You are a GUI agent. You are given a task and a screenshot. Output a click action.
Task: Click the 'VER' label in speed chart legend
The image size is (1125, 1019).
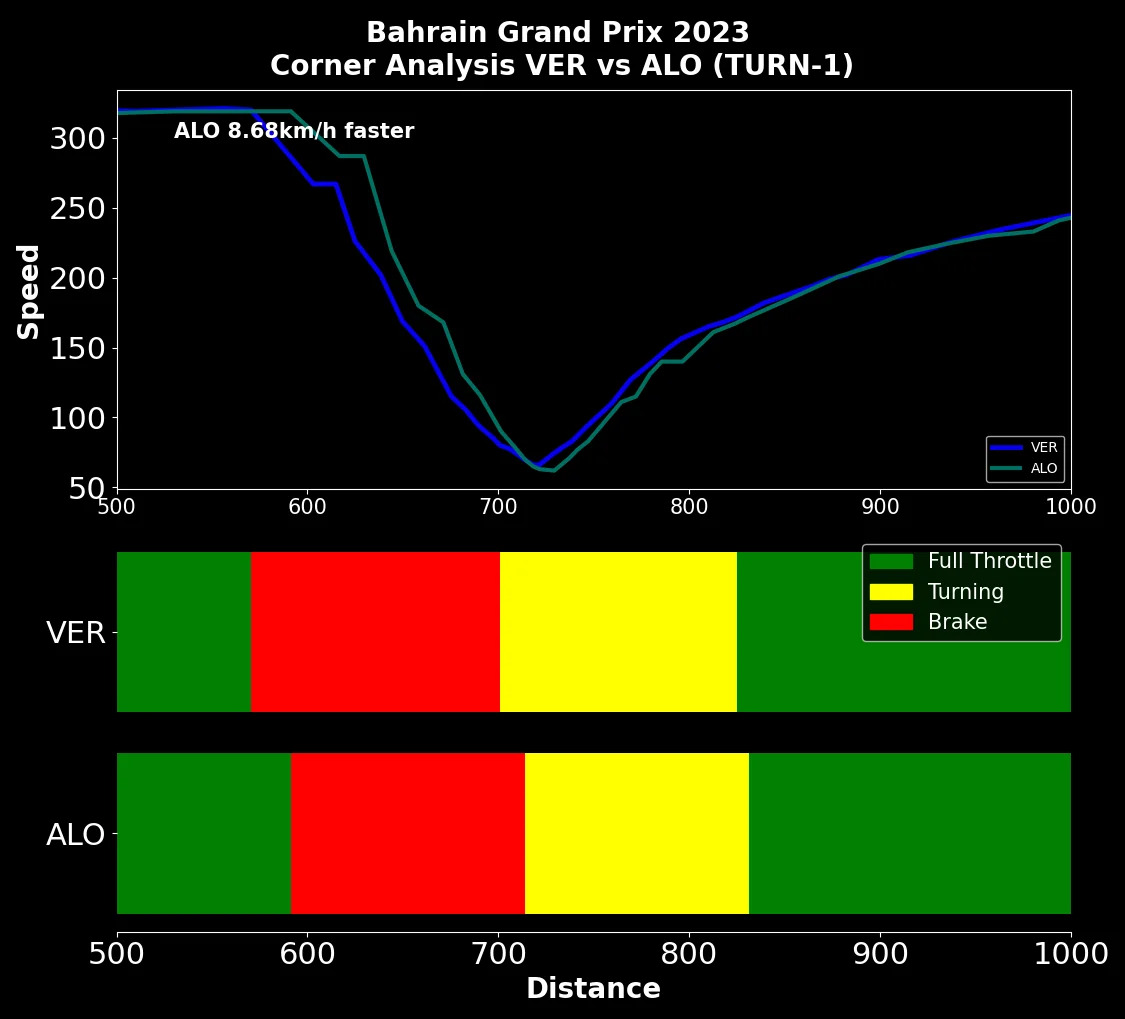(1044, 447)
